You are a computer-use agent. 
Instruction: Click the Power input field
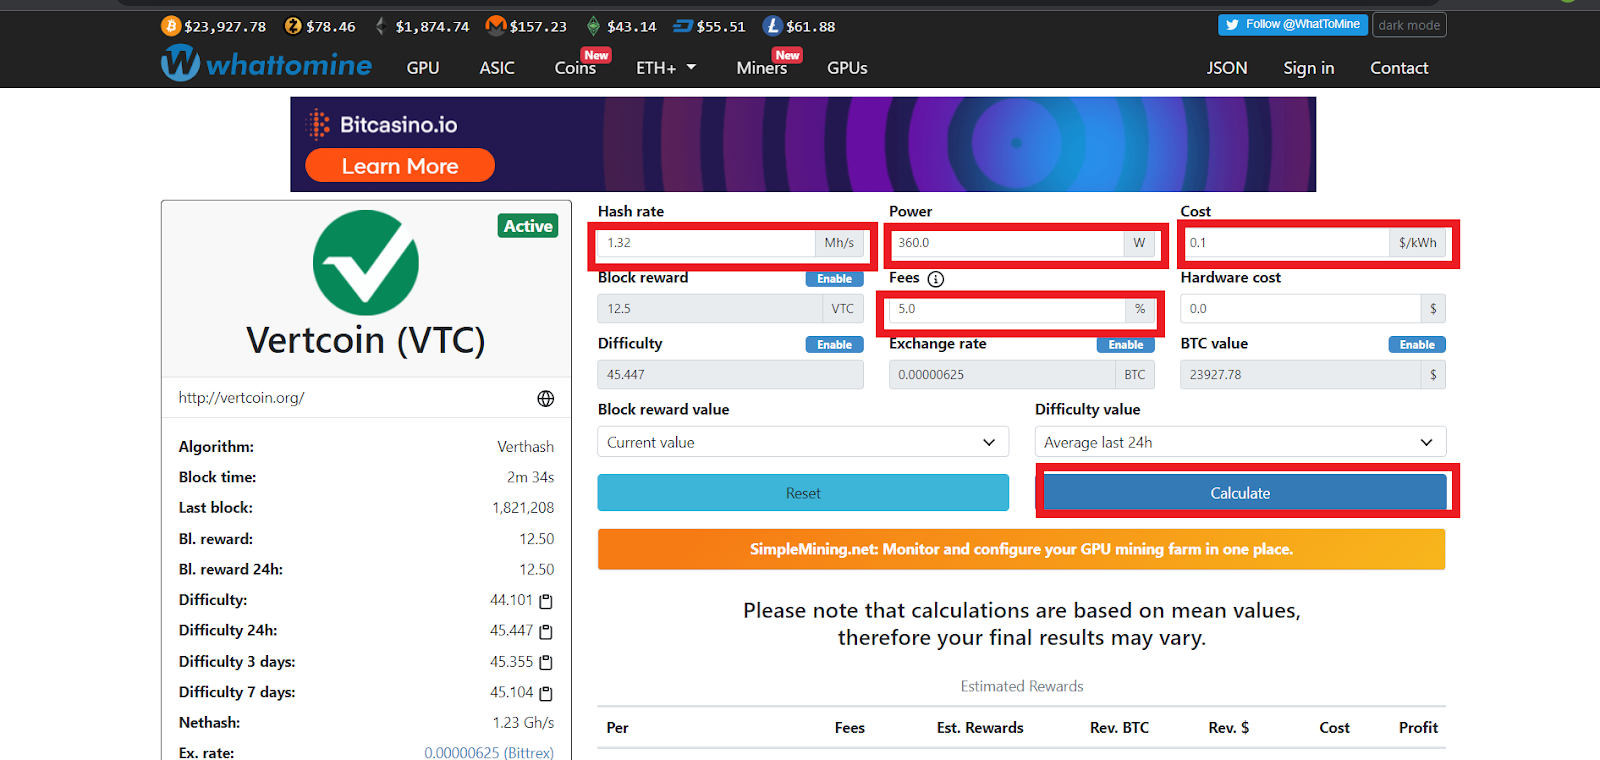pos(1007,243)
